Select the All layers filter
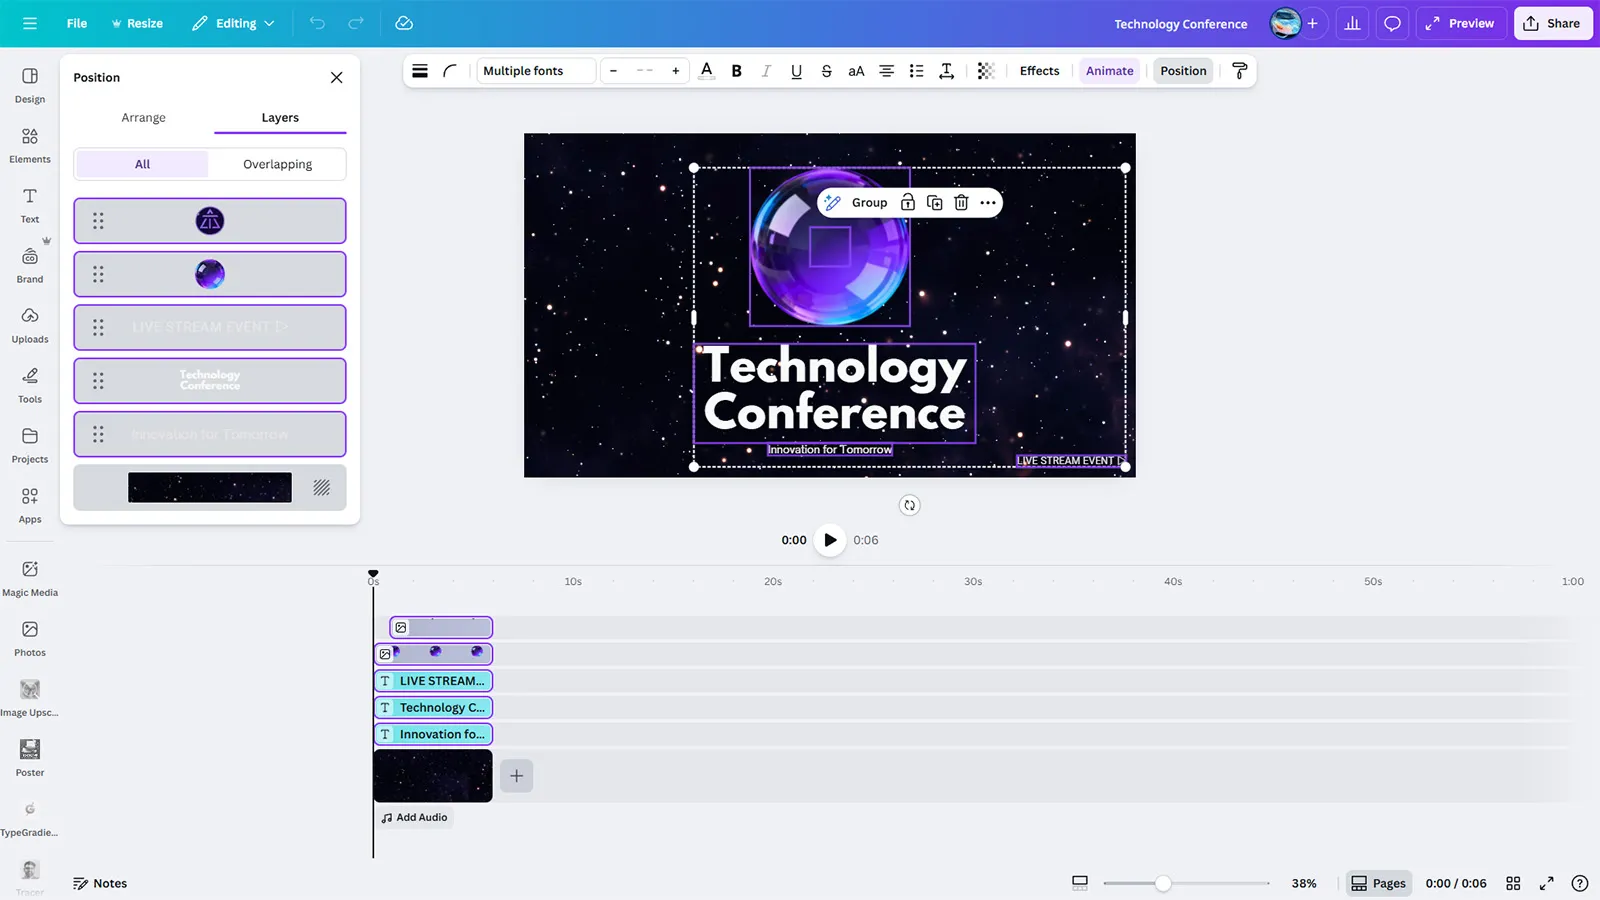Screen dimensions: 1600x900 [x=143, y=164]
